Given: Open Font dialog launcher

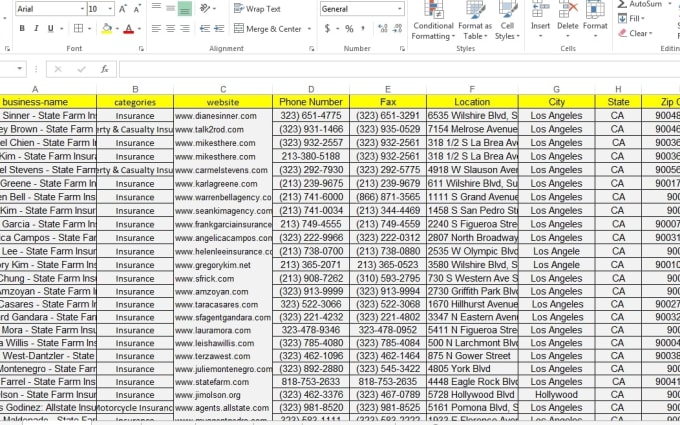Looking at the screenshot, I should (141, 49).
